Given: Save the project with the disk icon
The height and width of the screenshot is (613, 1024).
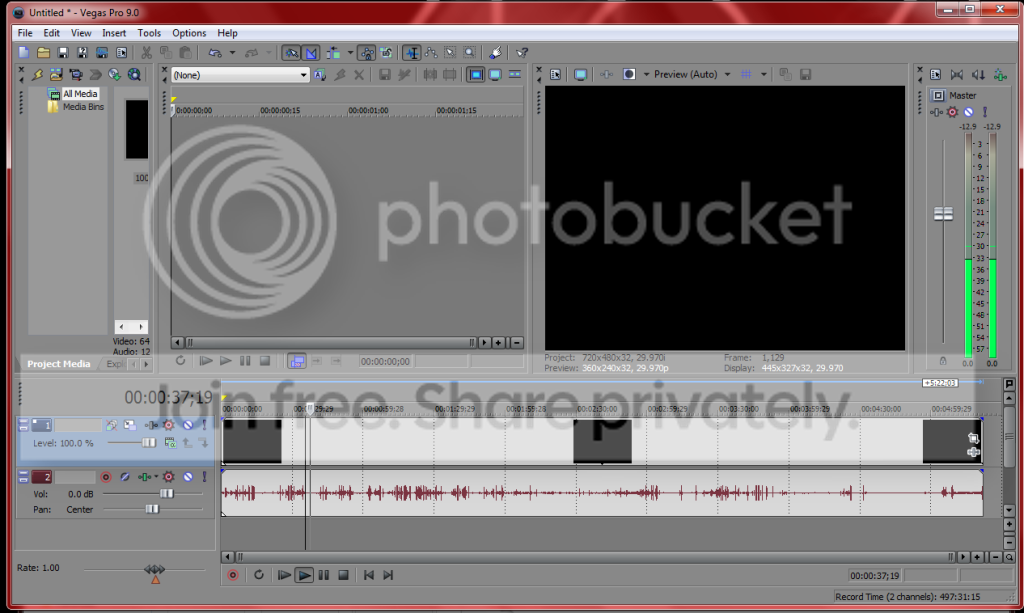Looking at the screenshot, I should pos(63,53).
